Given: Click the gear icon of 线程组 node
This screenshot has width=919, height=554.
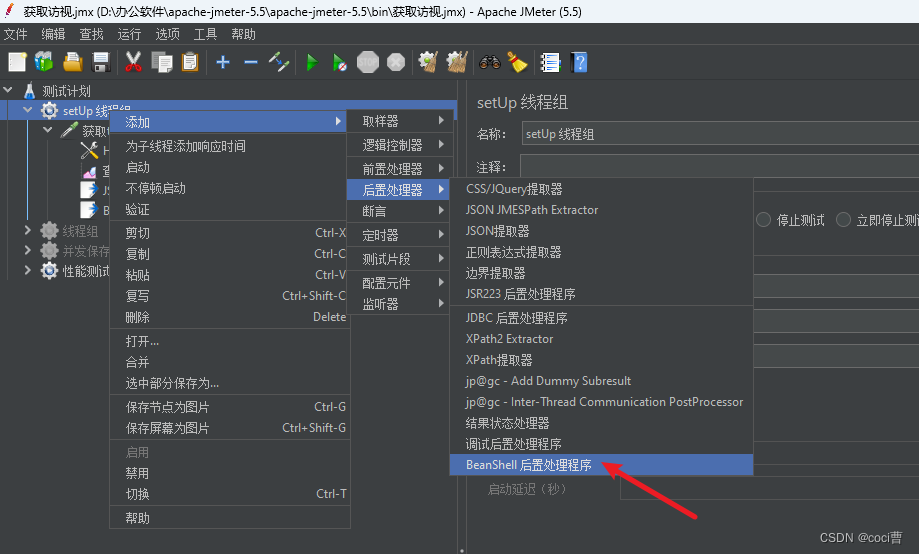Looking at the screenshot, I should pos(49,230).
